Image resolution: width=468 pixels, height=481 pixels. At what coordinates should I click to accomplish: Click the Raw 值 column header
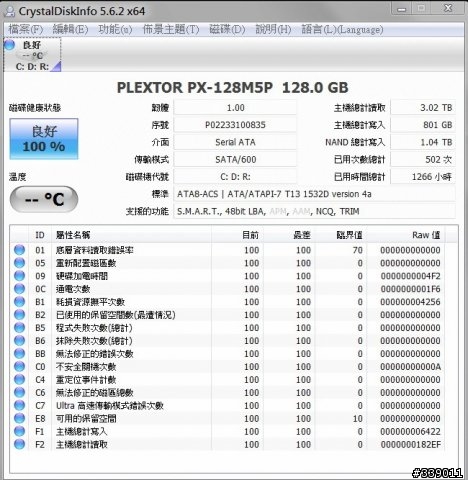coord(407,235)
